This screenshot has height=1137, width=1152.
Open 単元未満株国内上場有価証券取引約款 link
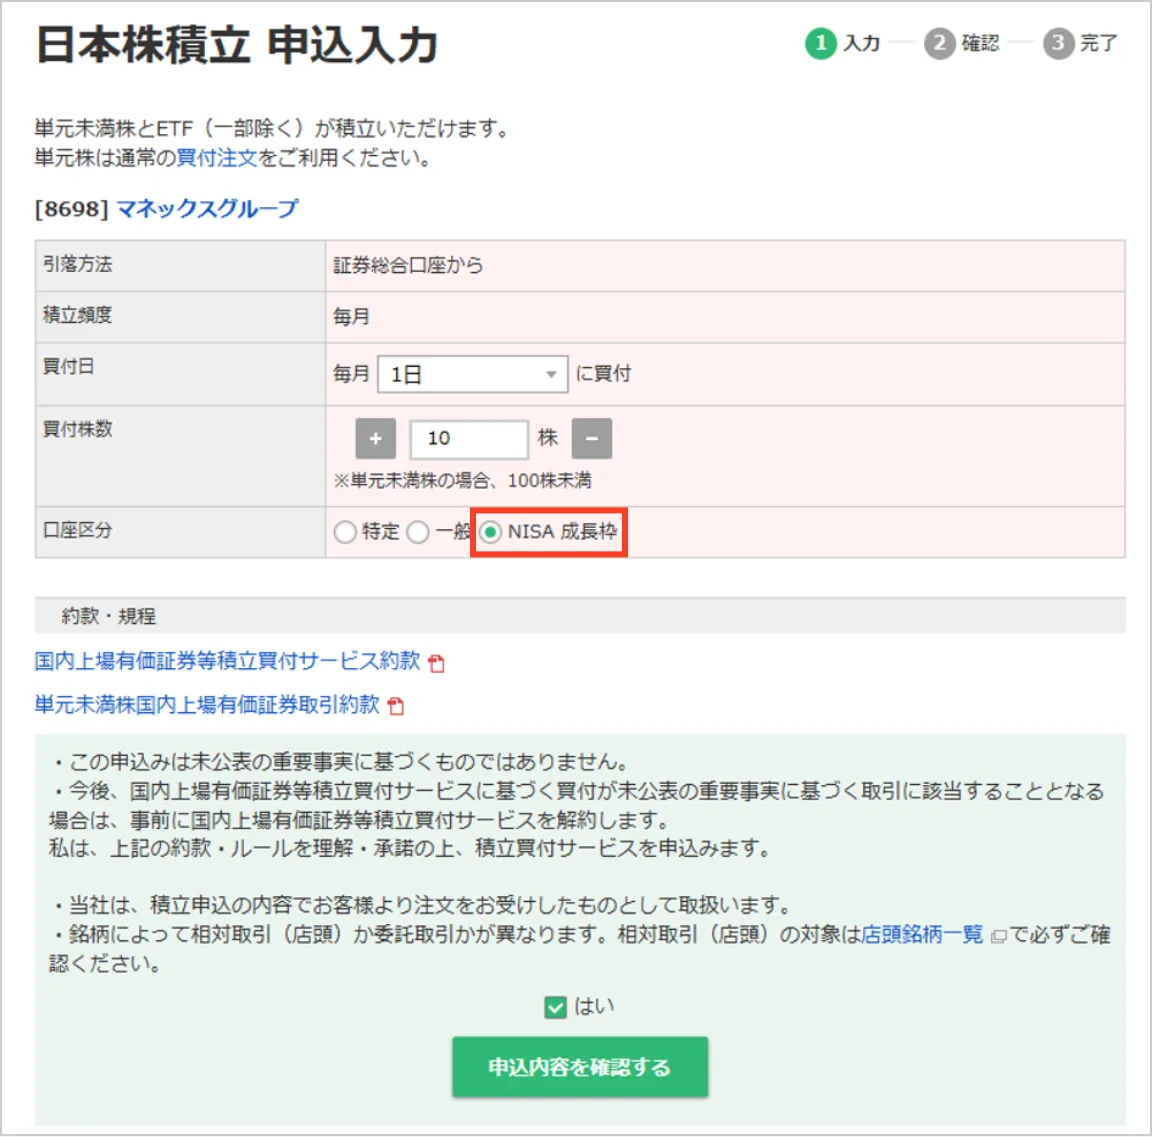207,705
